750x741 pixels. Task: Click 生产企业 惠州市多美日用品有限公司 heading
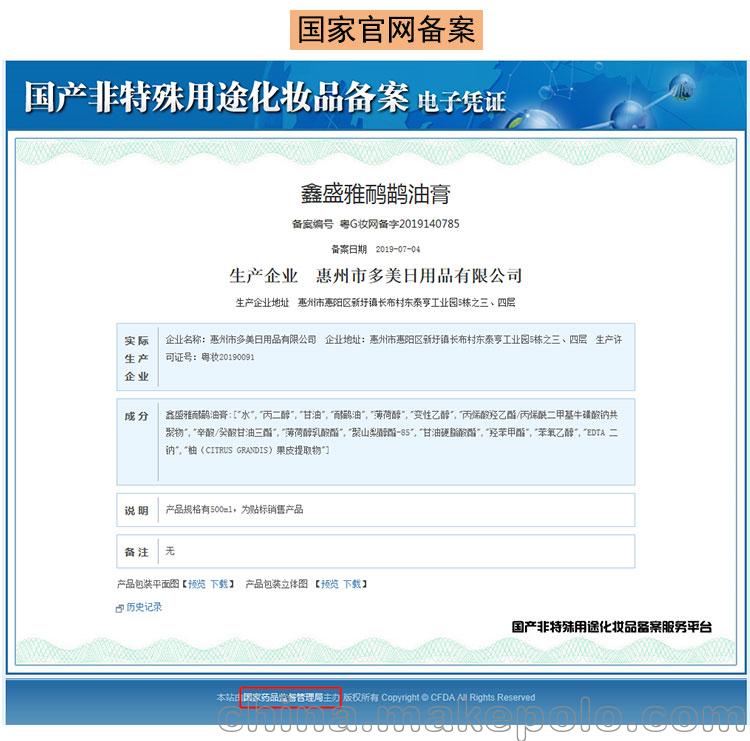pos(375,276)
